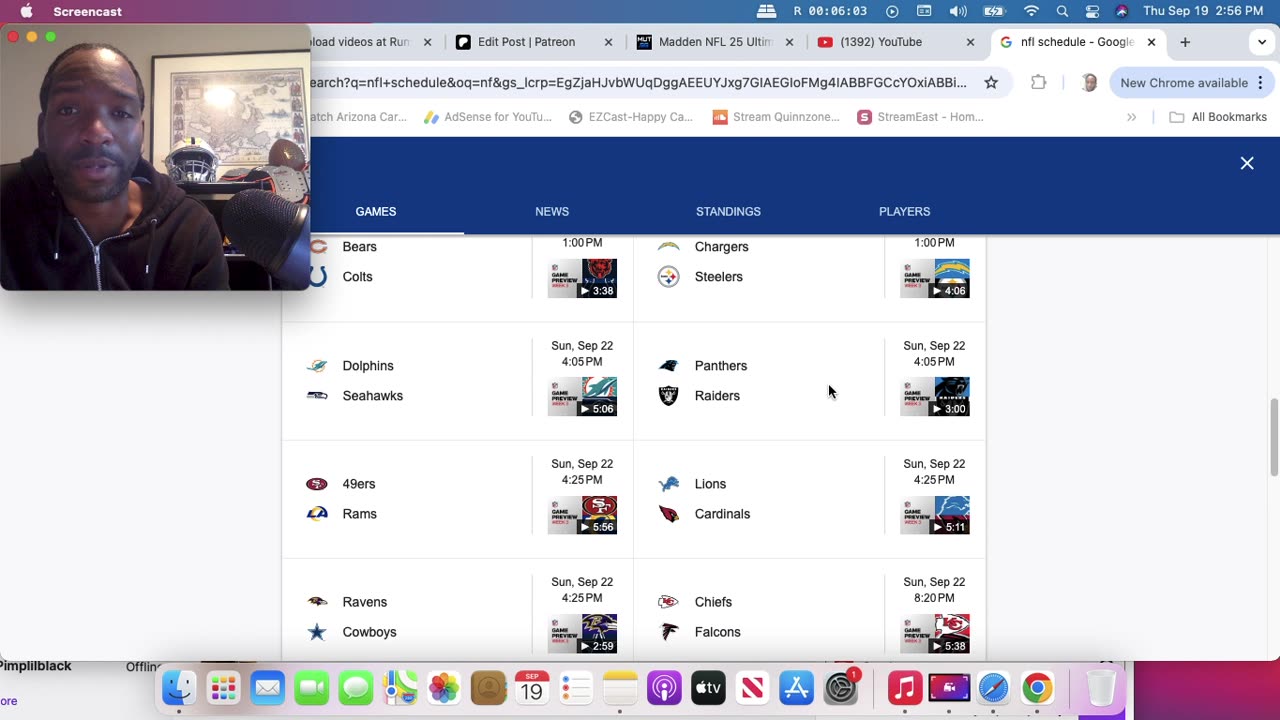The height and width of the screenshot is (720, 1280).
Task: Play Bears vs Colts game preview video
Action: (x=582, y=278)
